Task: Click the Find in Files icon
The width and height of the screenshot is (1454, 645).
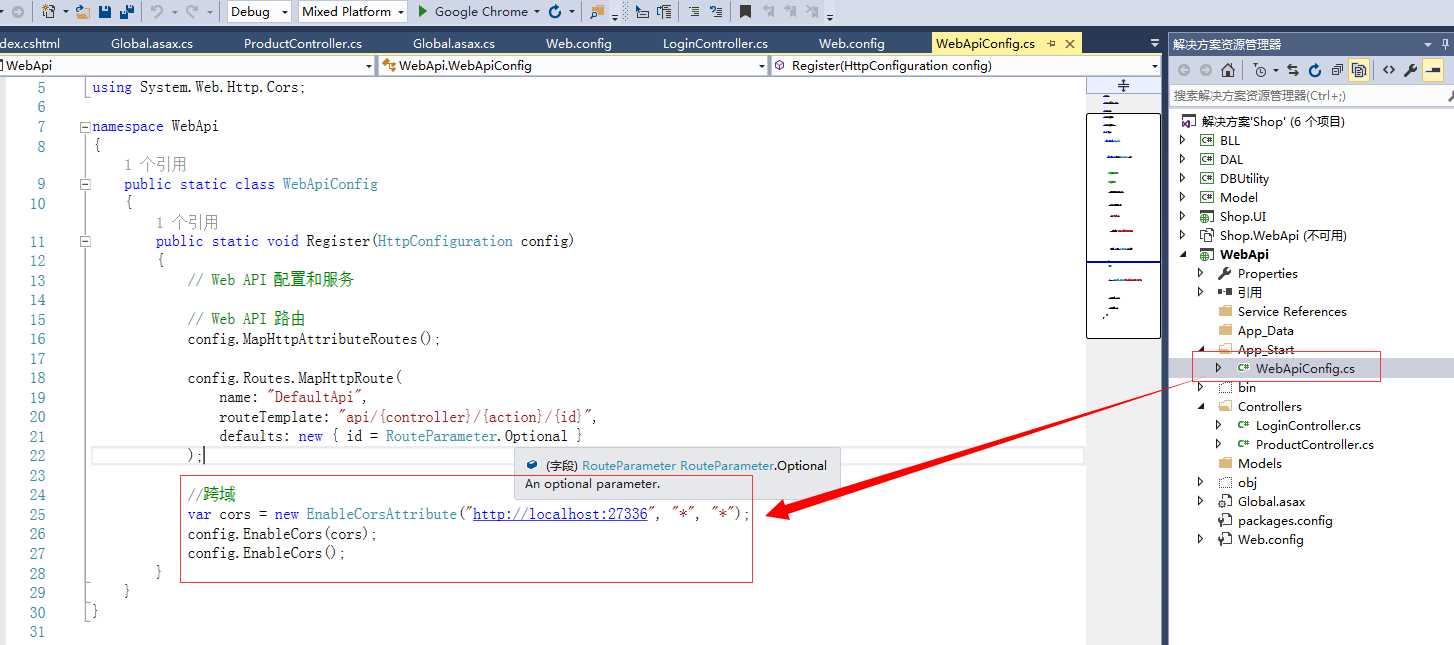Action: pos(597,12)
